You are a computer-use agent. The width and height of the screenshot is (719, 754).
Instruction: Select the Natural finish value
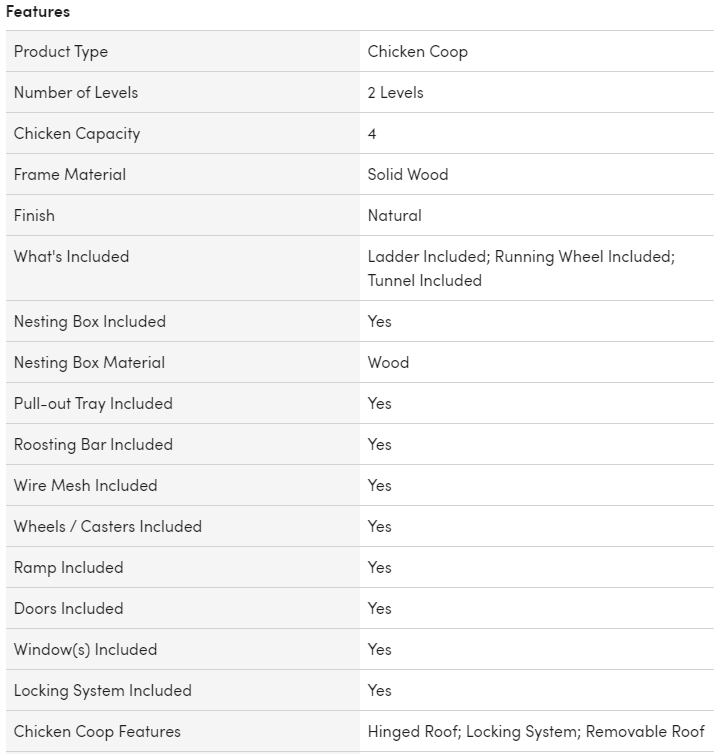pos(394,215)
